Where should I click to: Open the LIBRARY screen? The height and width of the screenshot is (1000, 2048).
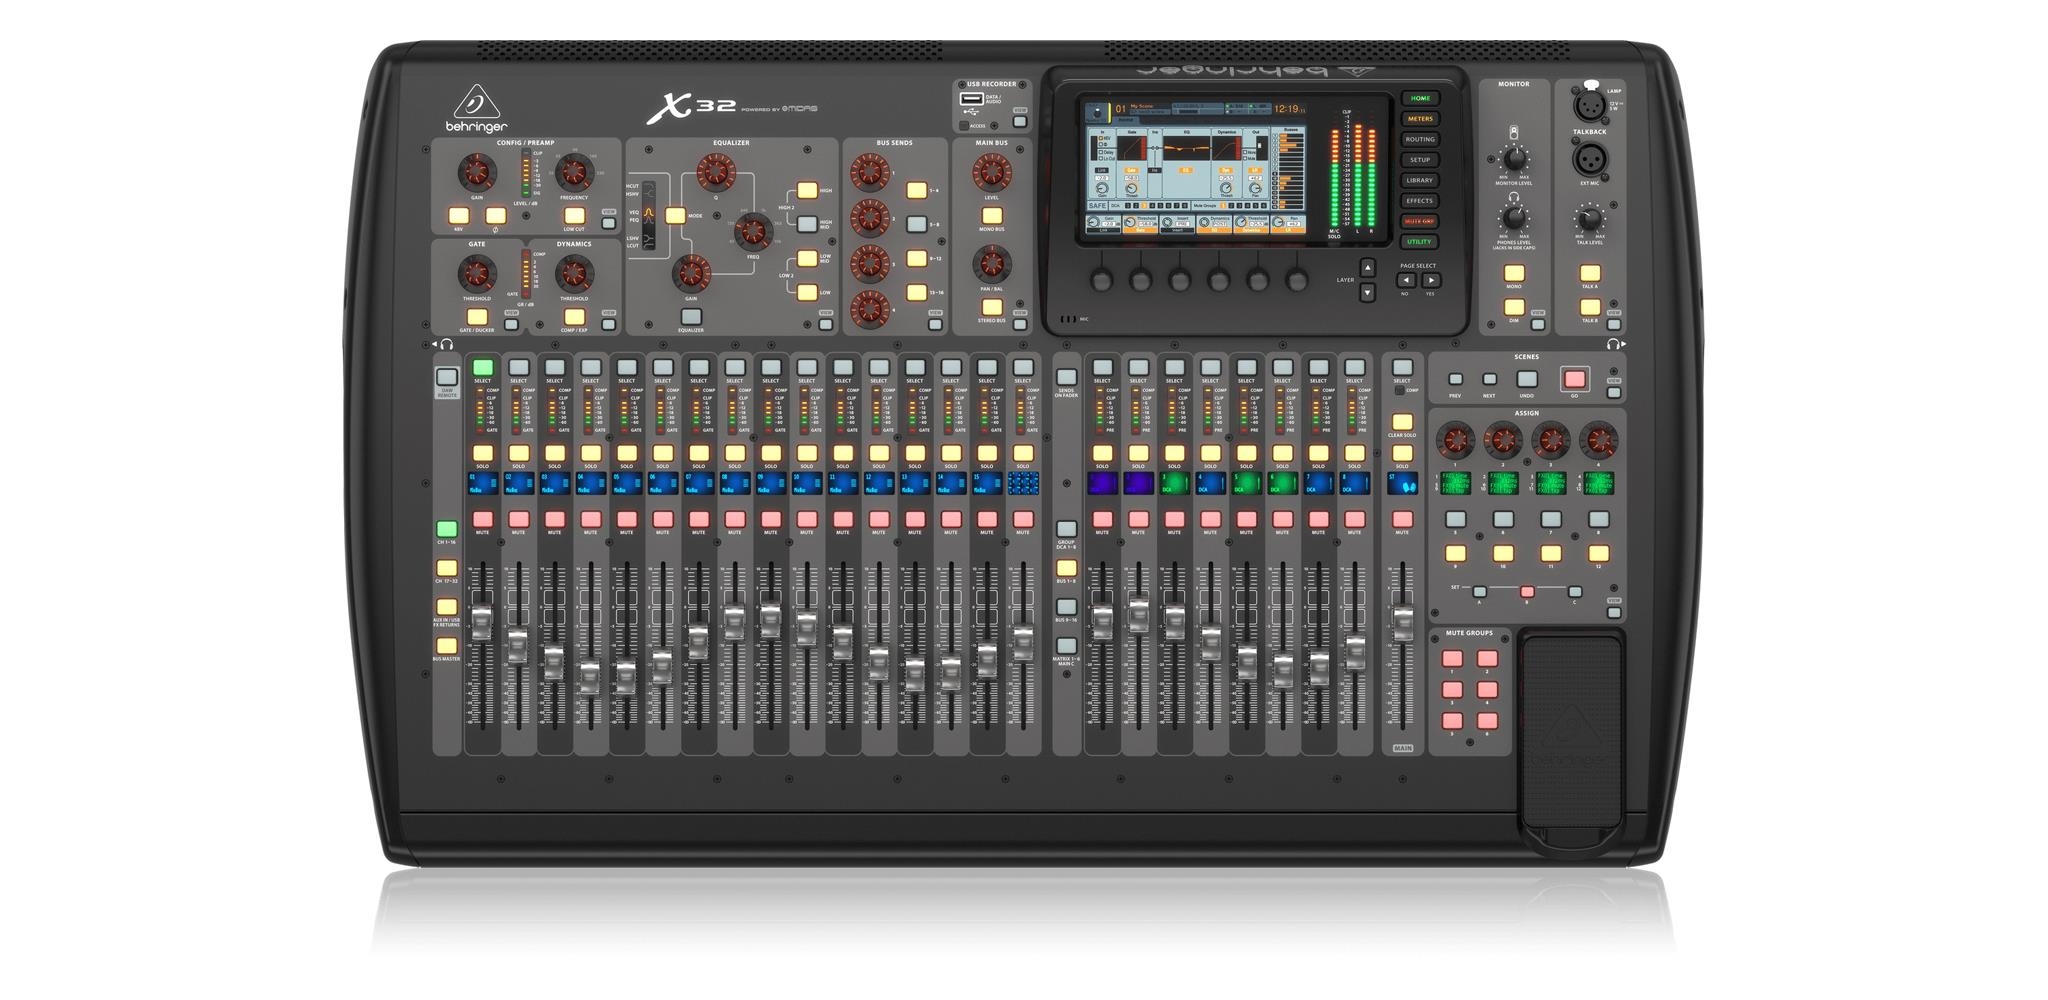tap(1420, 180)
